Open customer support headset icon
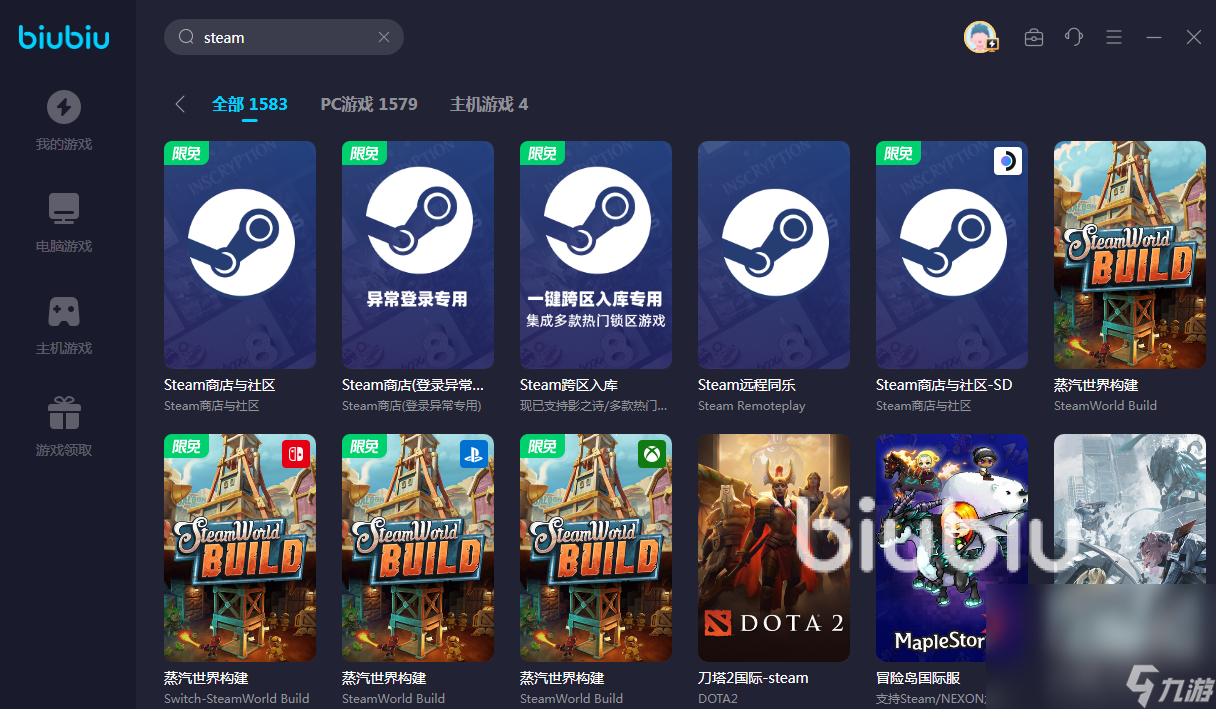This screenshot has height=709, width=1216. tap(1074, 37)
